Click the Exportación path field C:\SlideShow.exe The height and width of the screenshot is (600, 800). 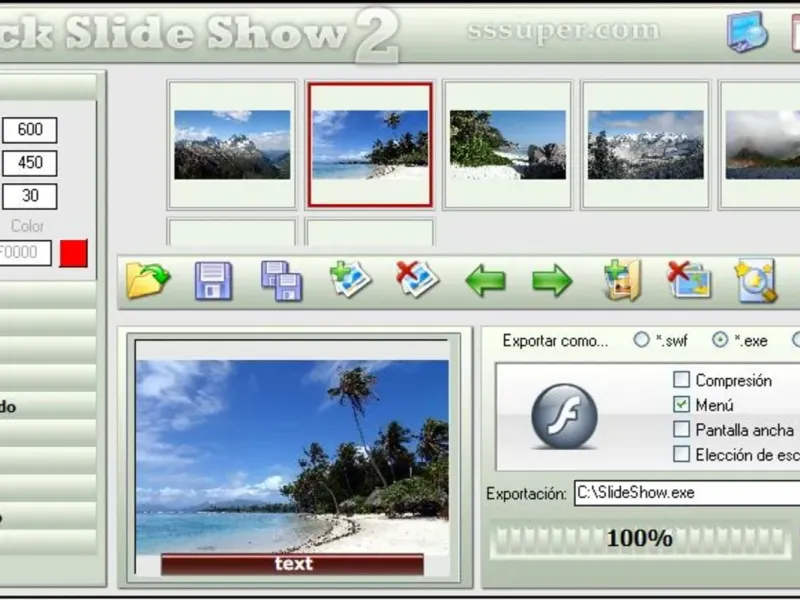tap(687, 493)
